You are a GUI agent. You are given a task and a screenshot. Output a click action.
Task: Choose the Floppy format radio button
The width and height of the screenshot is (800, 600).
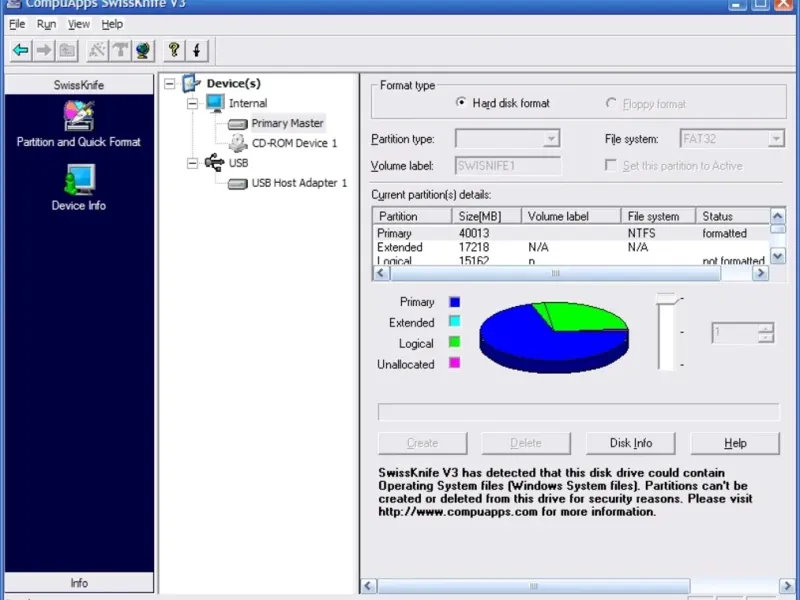coord(611,103)
